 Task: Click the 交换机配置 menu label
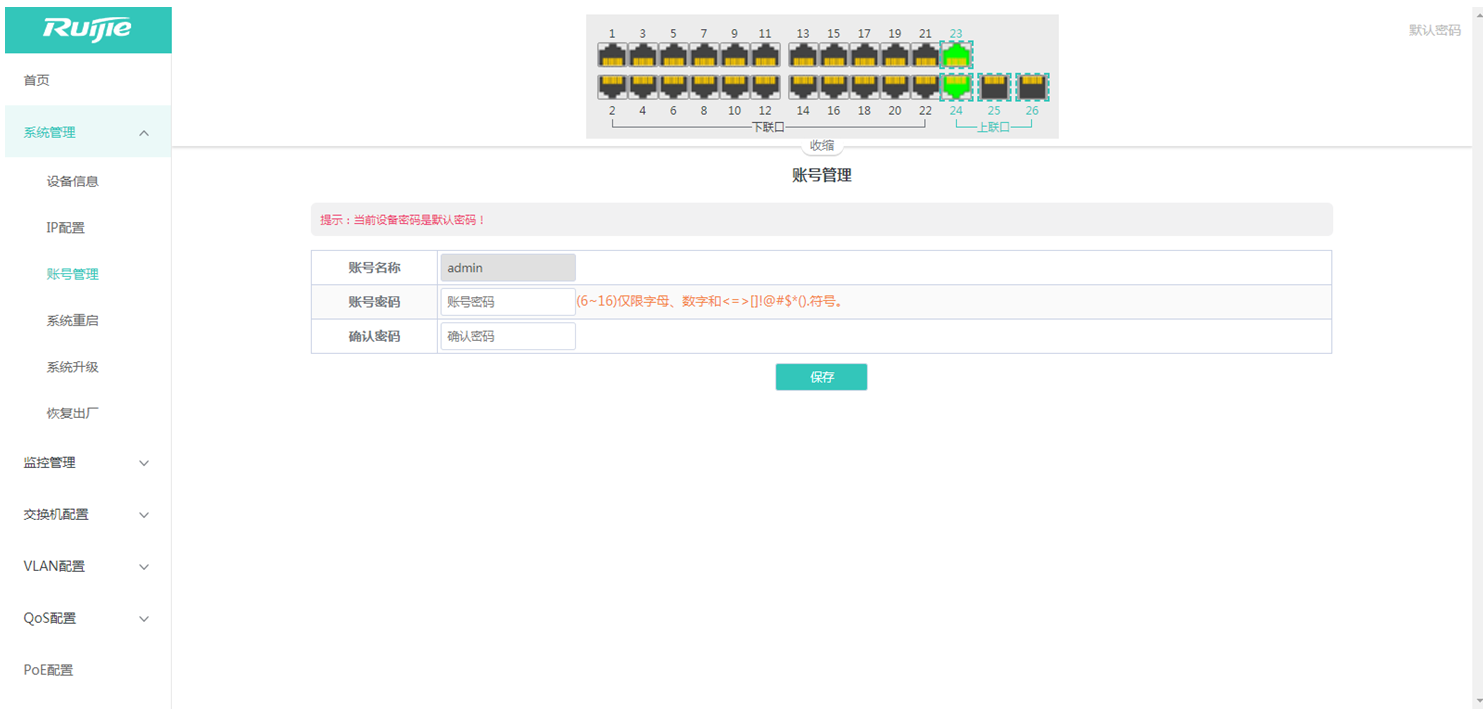(x=56, y=515)
